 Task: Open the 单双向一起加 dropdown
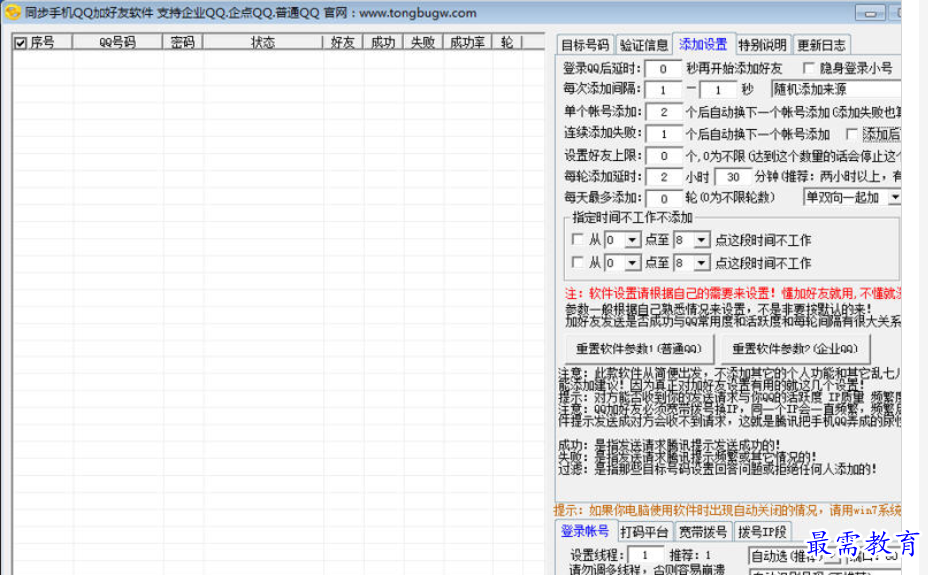(852, 197)
